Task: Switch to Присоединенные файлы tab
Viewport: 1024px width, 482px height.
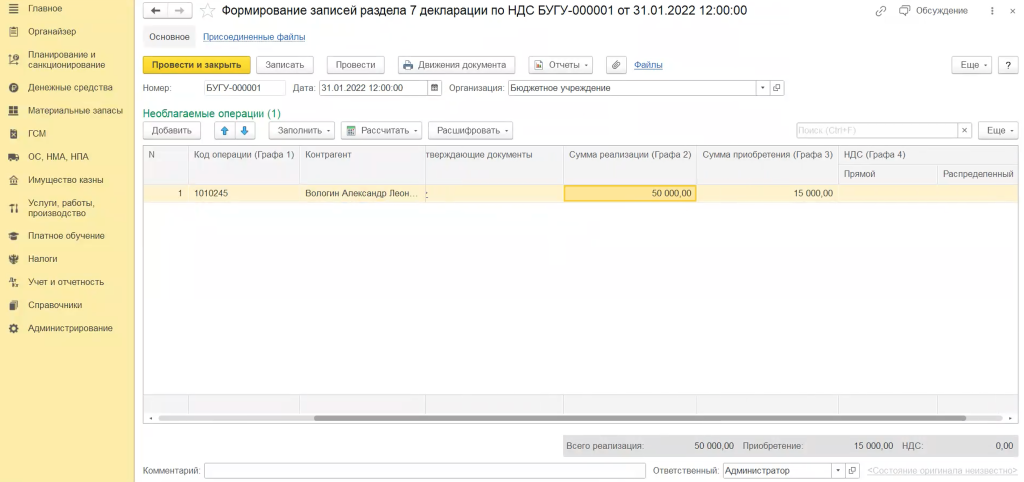Action: pyautogui.click(x=254, y=37)
